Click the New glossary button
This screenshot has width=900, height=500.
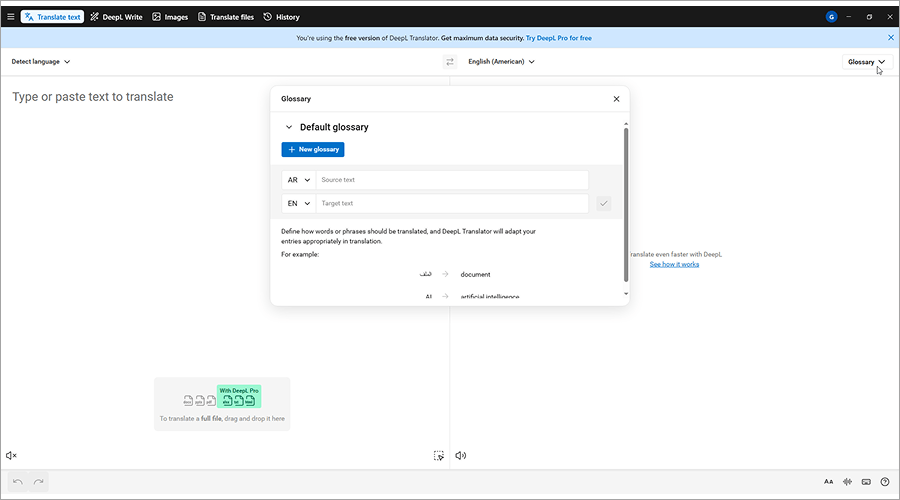click(313, 149)
